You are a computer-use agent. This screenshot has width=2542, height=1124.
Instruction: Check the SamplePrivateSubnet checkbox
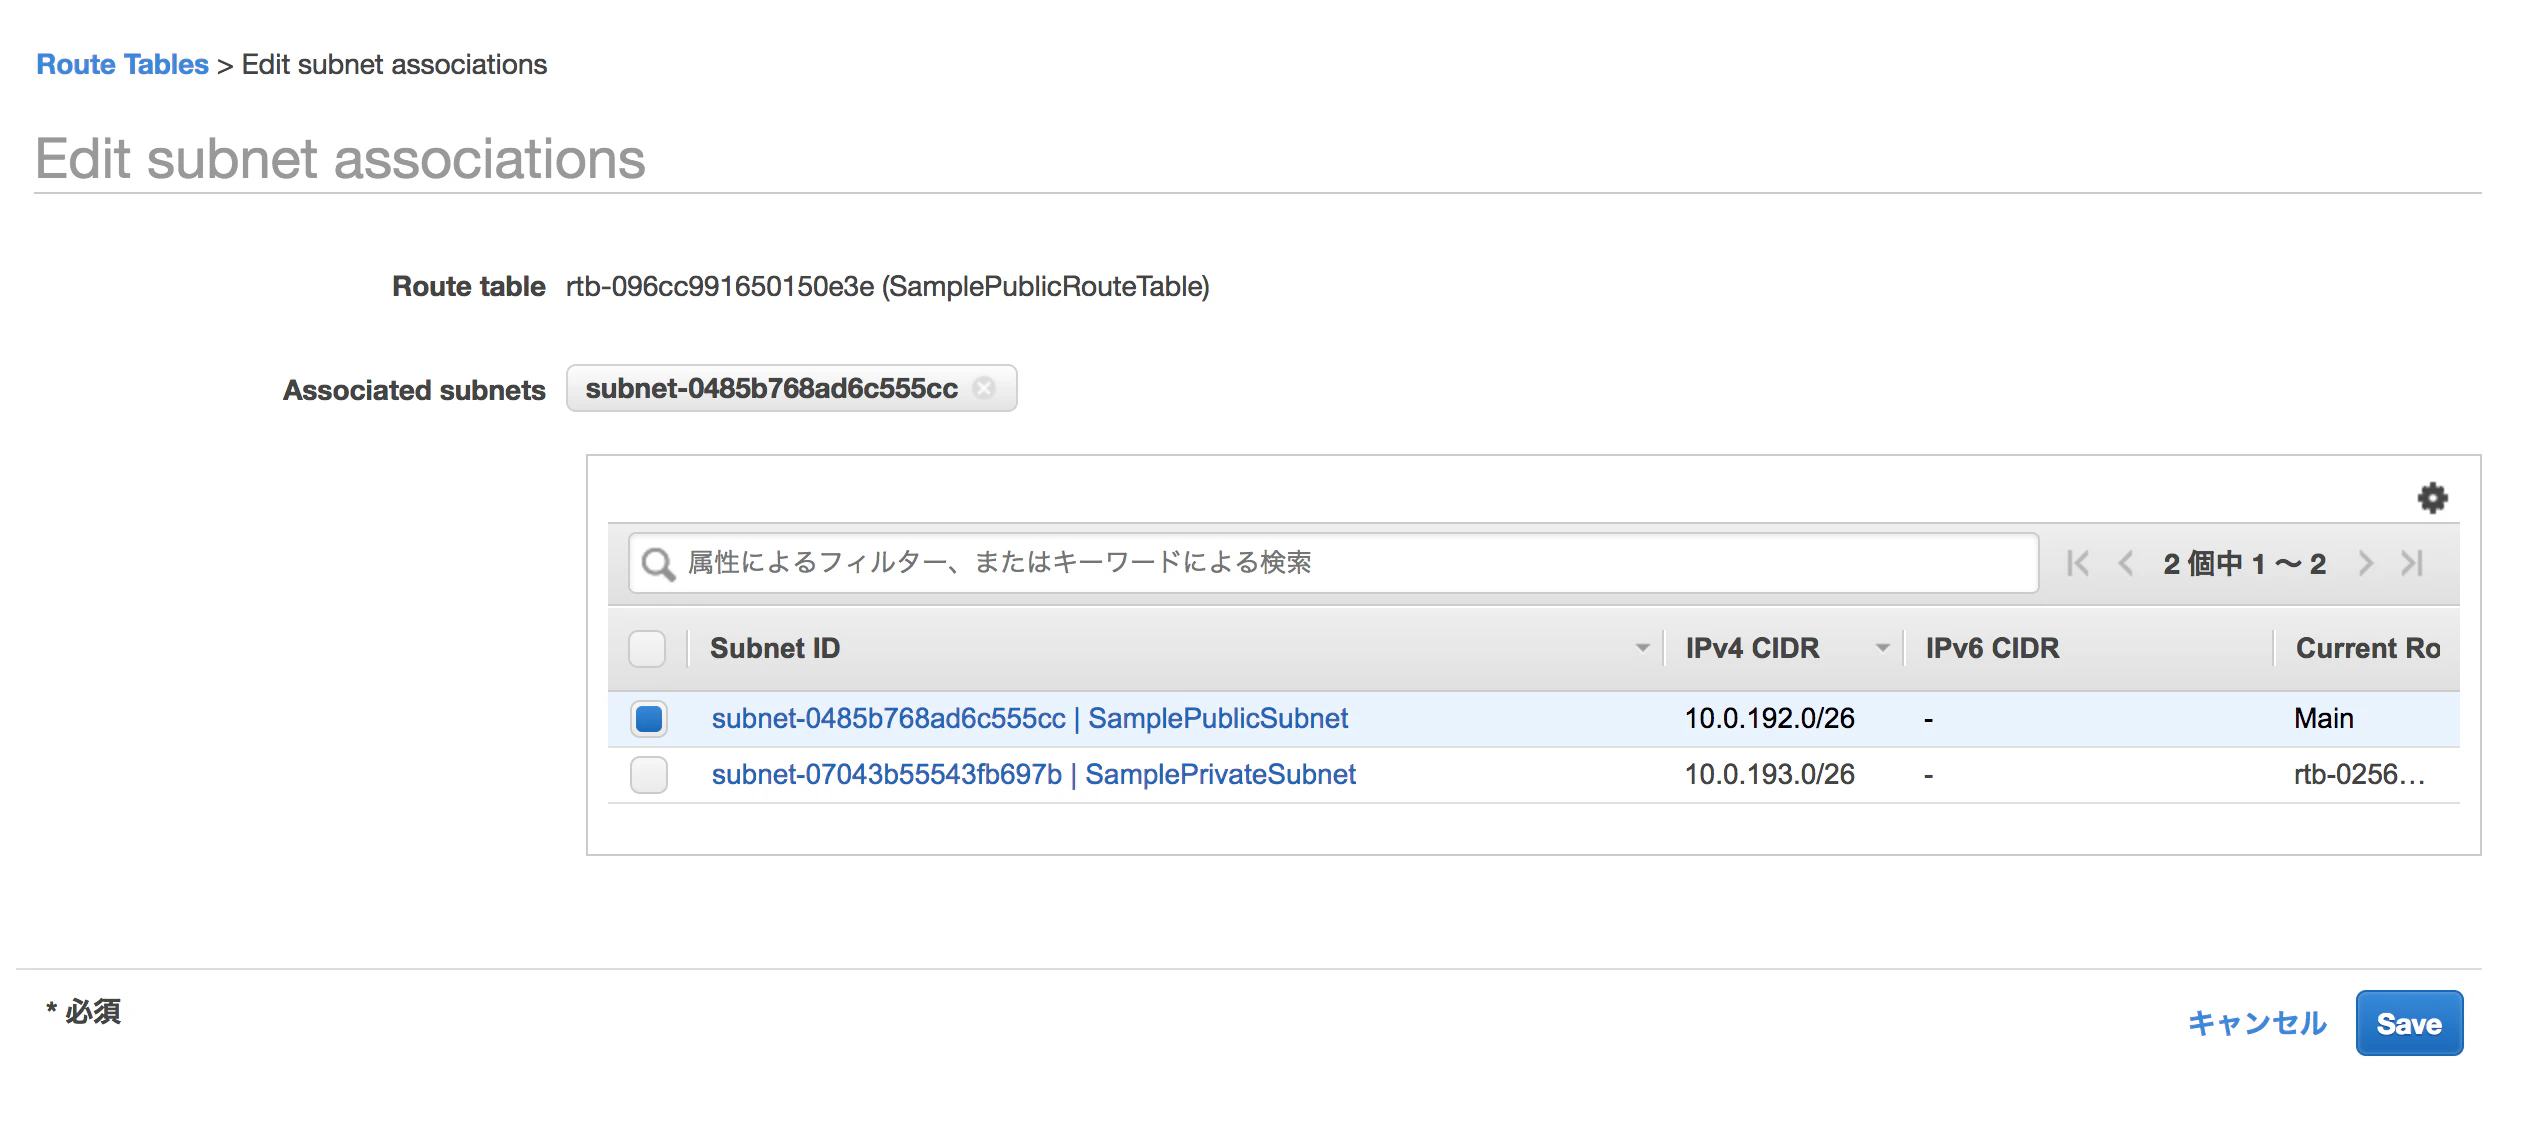pyautogui.click(x=647, y=774)
